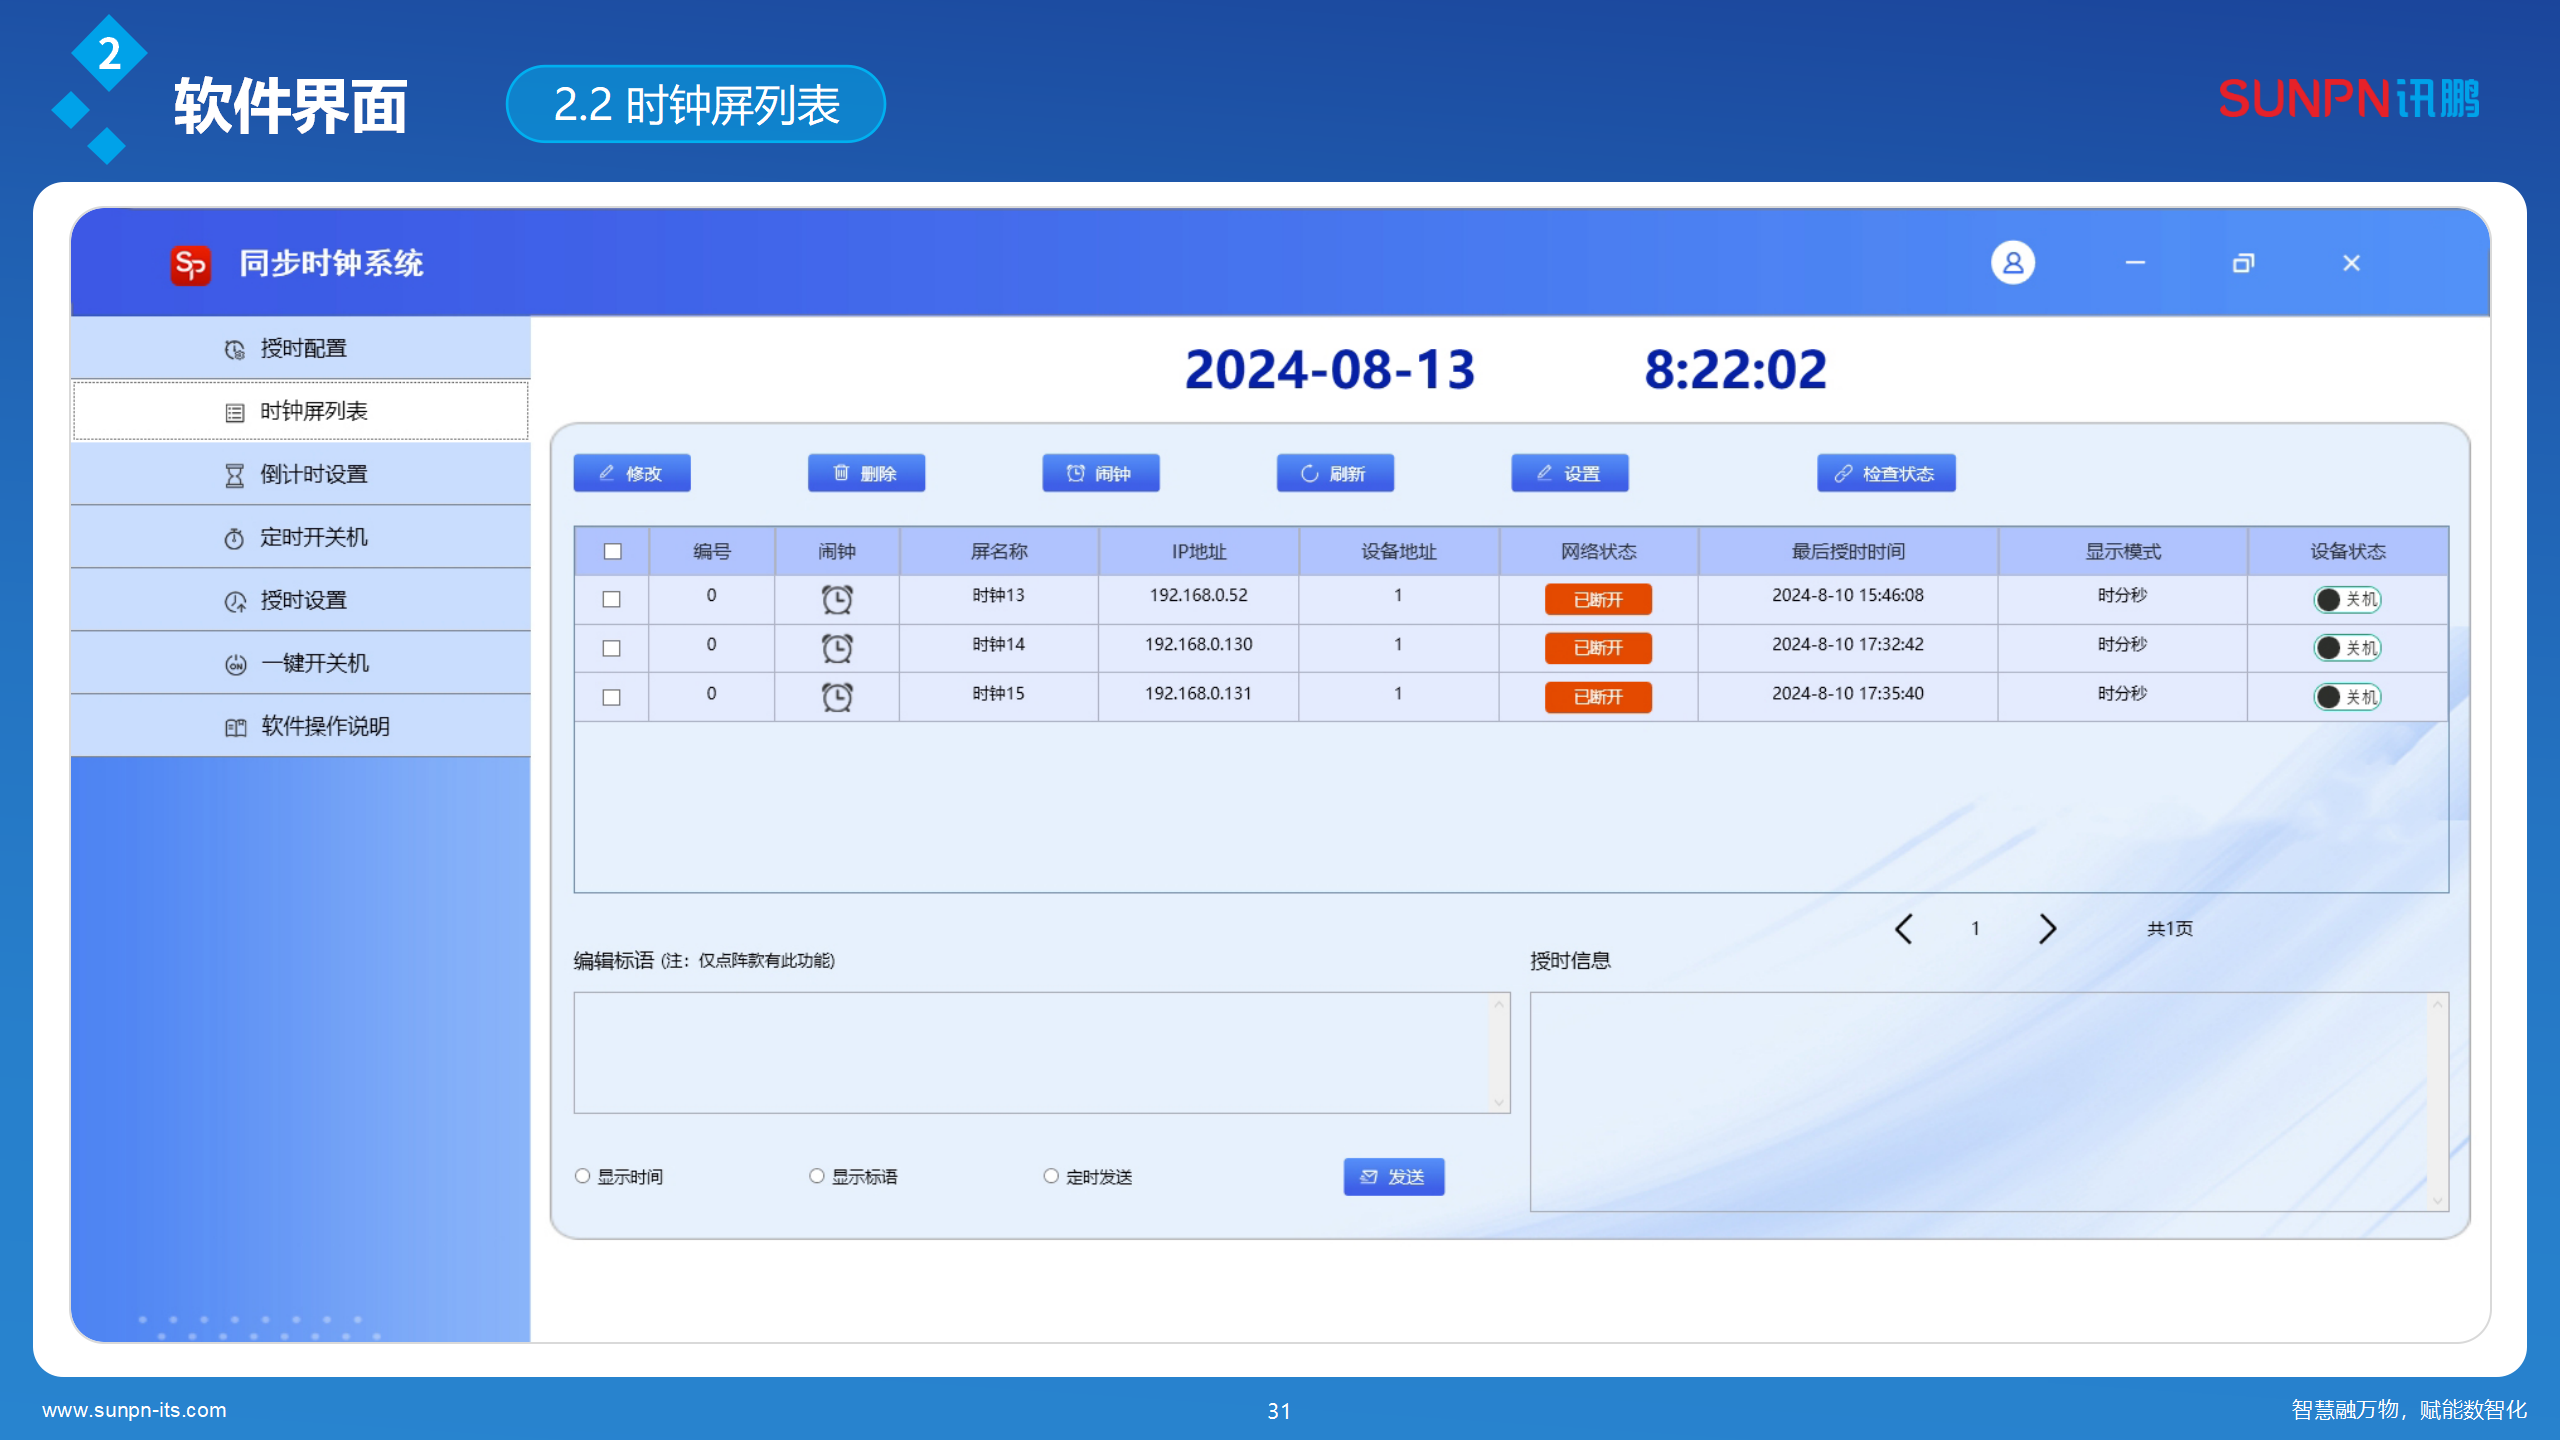The image size is (2560, 1440).
Task: Click the trash icon on 删除 button
Action: [840, 473]
